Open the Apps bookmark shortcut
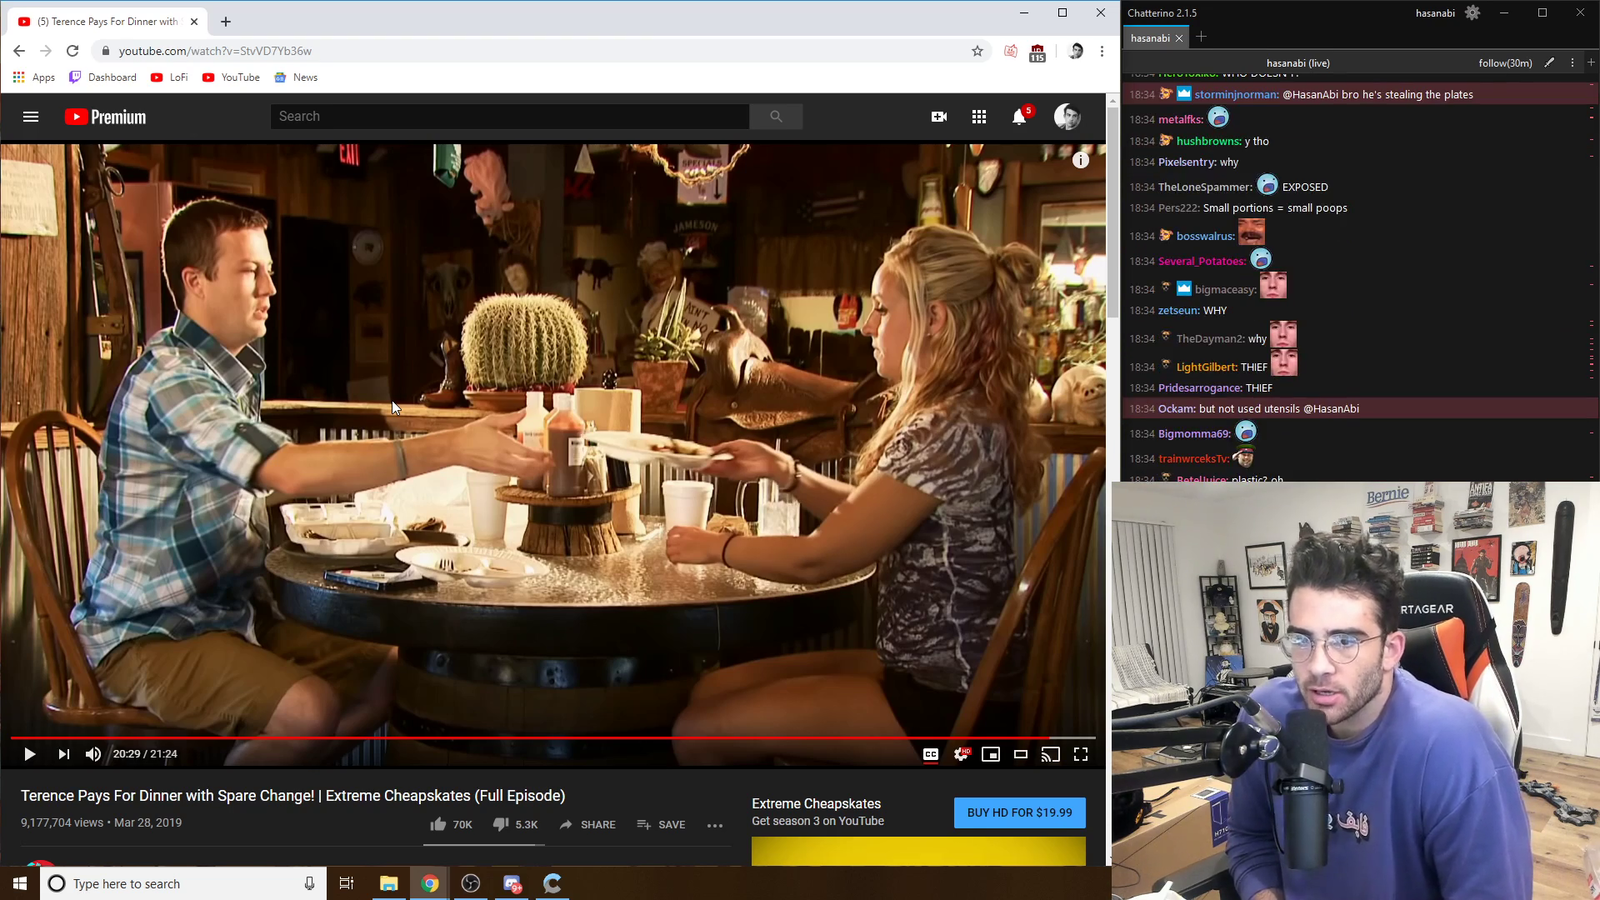The height and width of the screenshot is (900, 1600). 34,77
